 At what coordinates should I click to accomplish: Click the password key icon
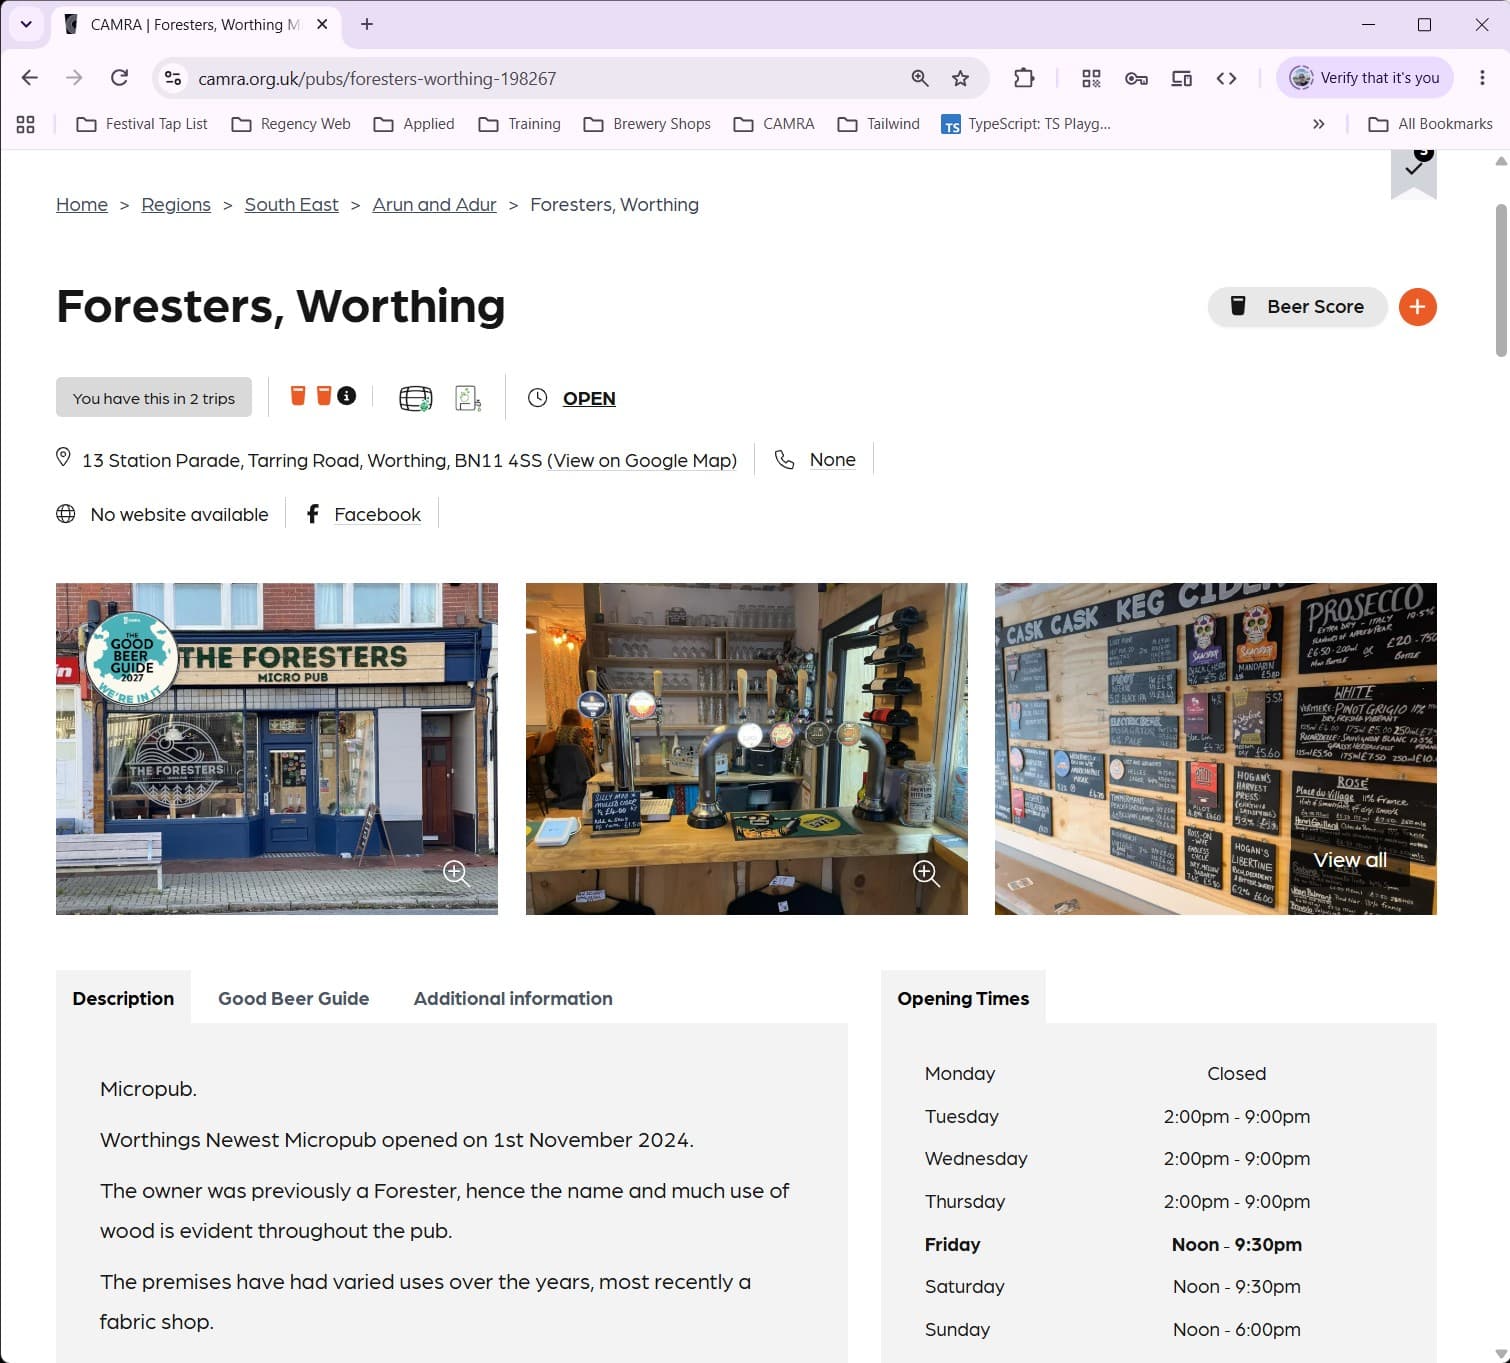tap(1136, 78)
